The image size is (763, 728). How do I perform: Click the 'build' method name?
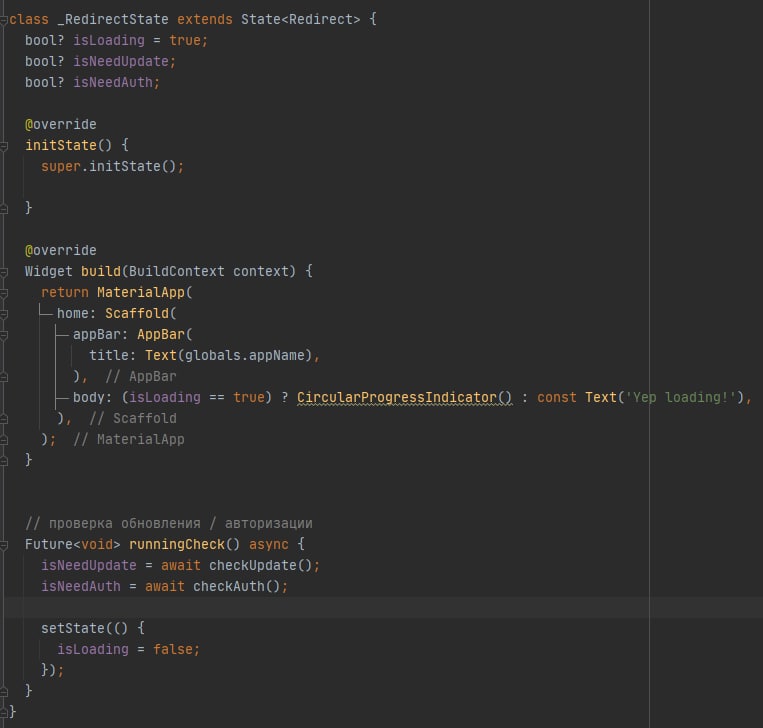[x=101, y=272]
